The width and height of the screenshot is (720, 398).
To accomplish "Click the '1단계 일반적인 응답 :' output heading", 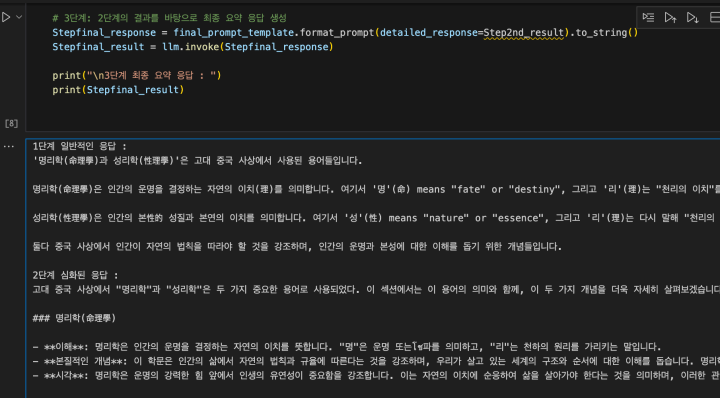I will pos(79,146).
